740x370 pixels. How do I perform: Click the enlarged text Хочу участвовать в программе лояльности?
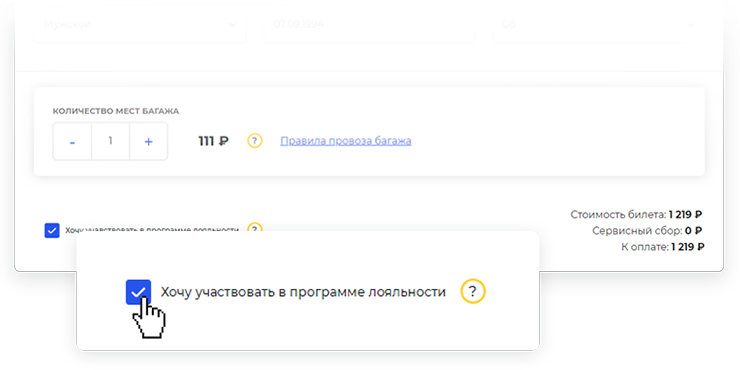point(303,292)
